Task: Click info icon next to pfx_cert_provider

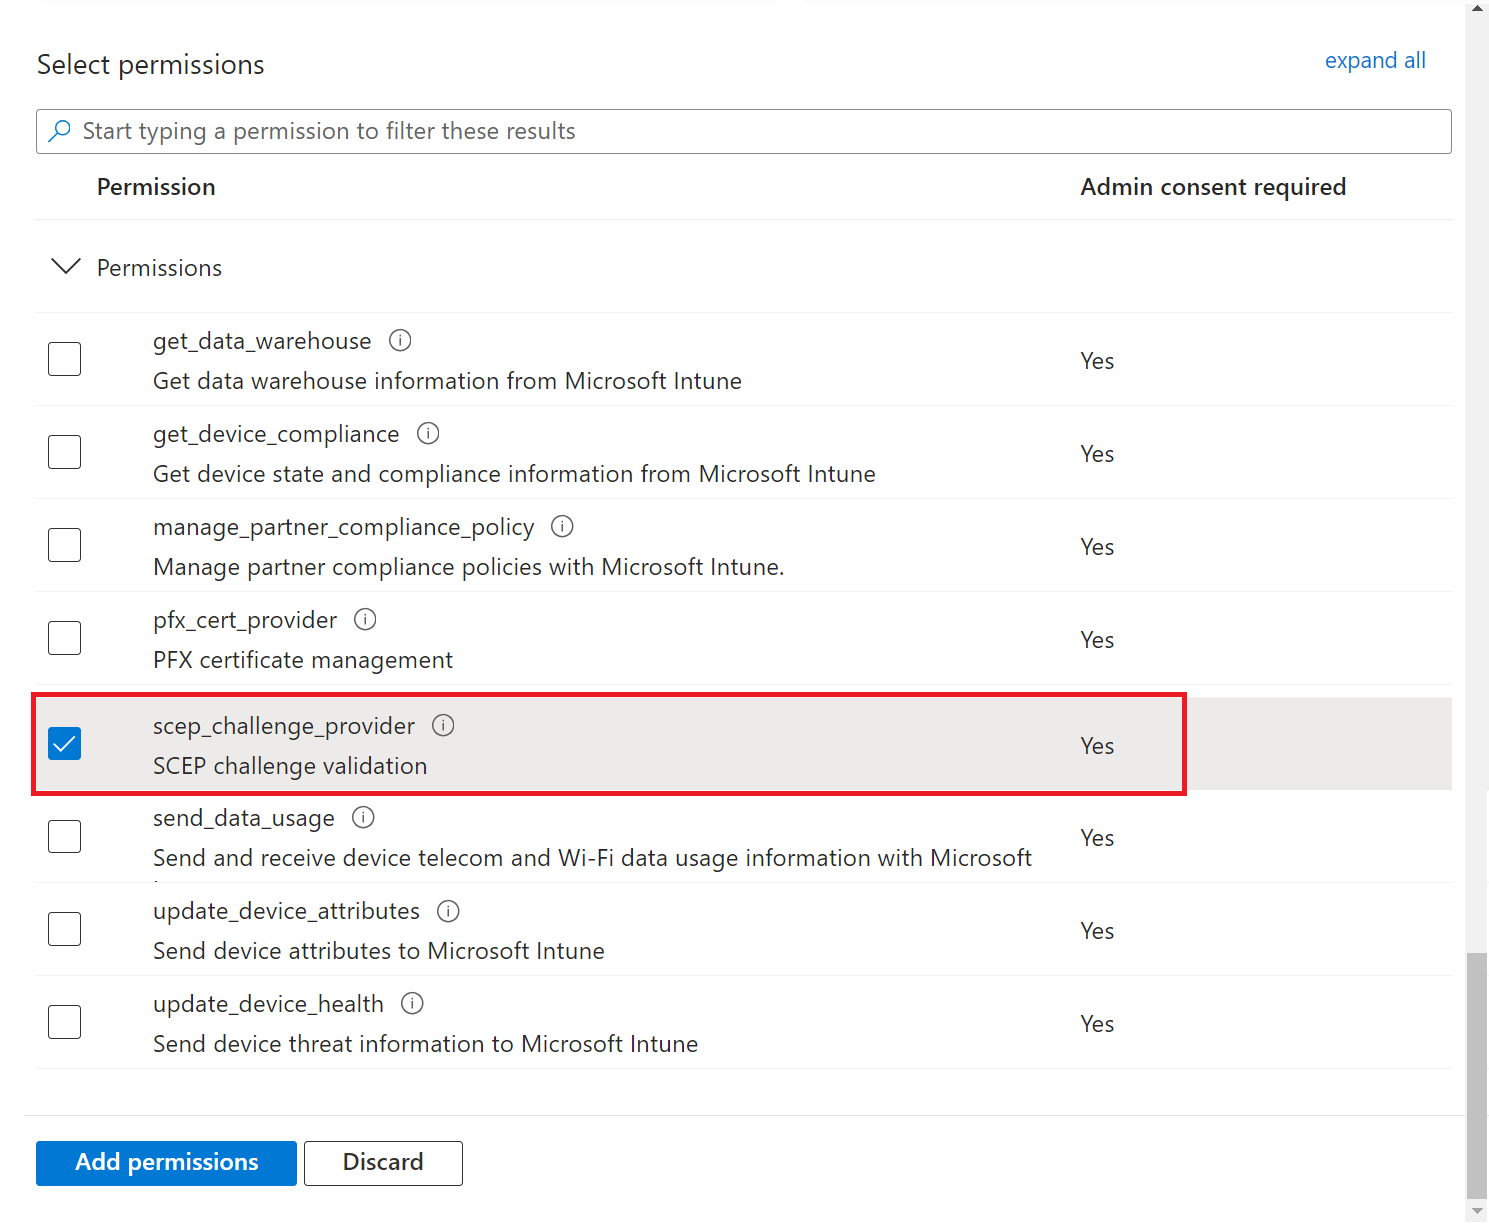Action: click(x=366, y=620)
